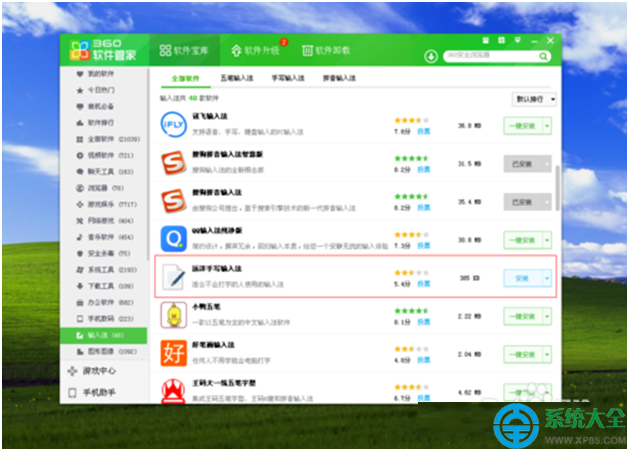Click 一键安装 for 小鸭五笔
Viewport: 628px width, 451px height.
point(523,316)
